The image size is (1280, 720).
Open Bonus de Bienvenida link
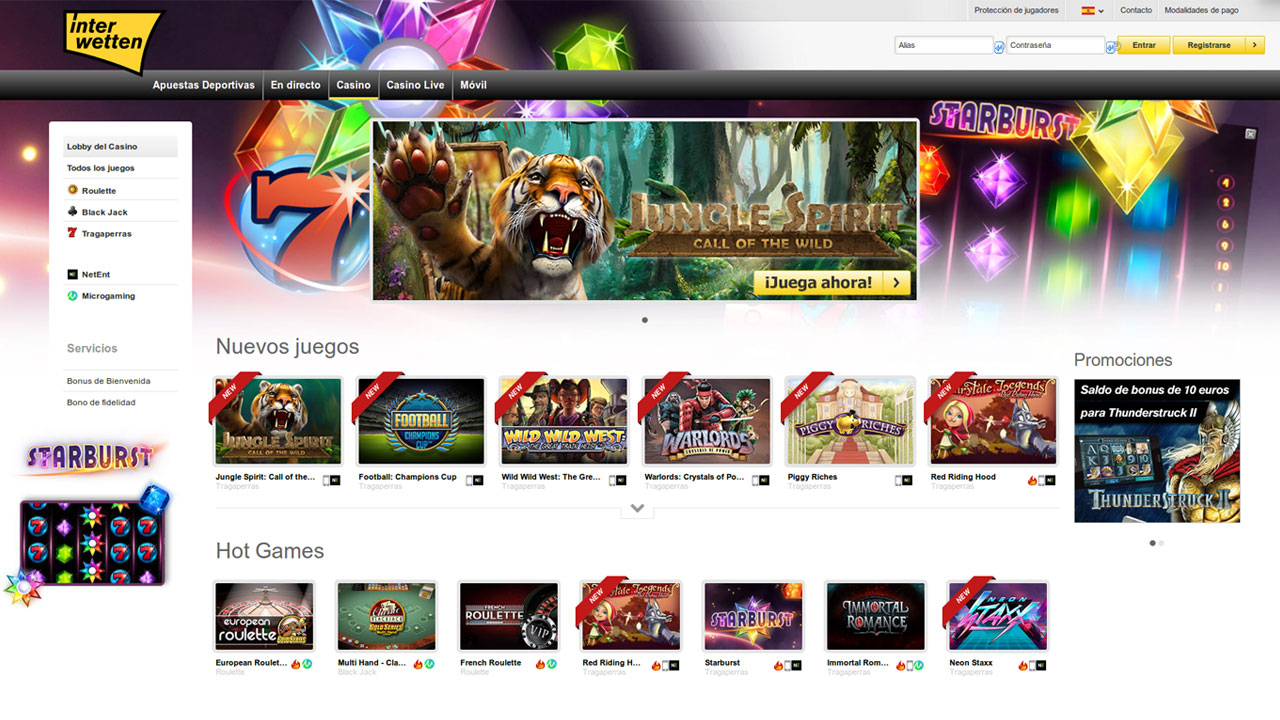pos(108,381)
